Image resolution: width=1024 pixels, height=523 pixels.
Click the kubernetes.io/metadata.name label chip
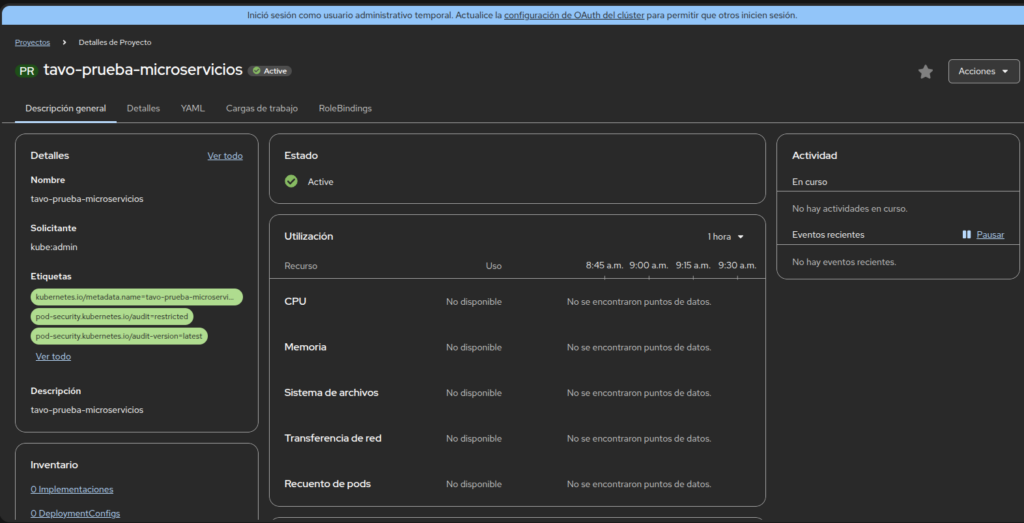pos(137,297)
